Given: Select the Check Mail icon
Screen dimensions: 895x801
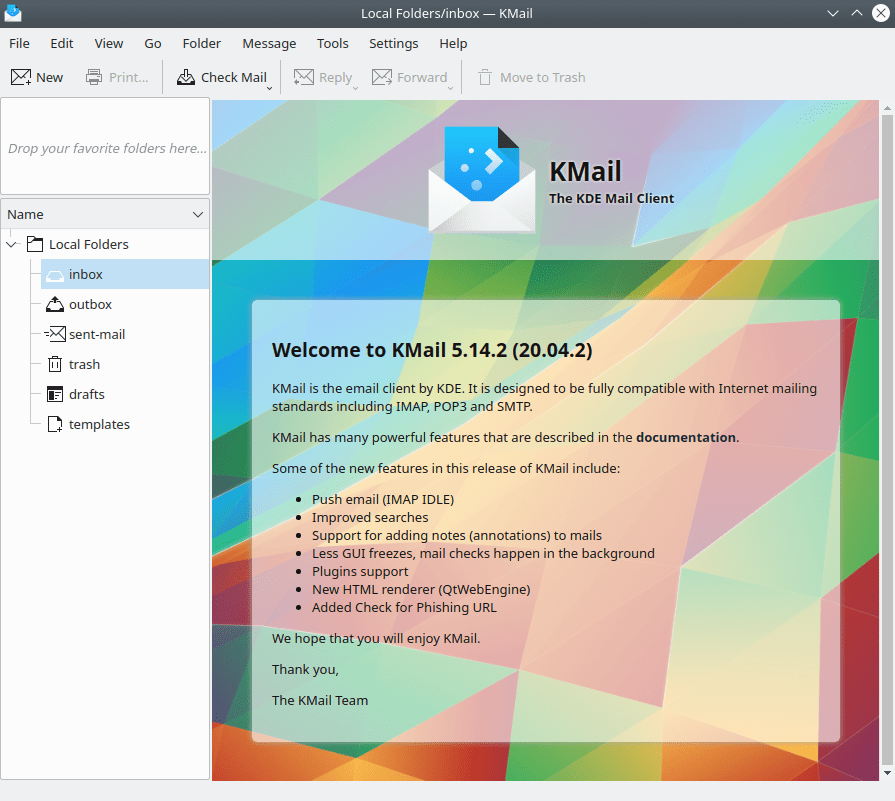Looking at the screenshot, I should point(187,76).
